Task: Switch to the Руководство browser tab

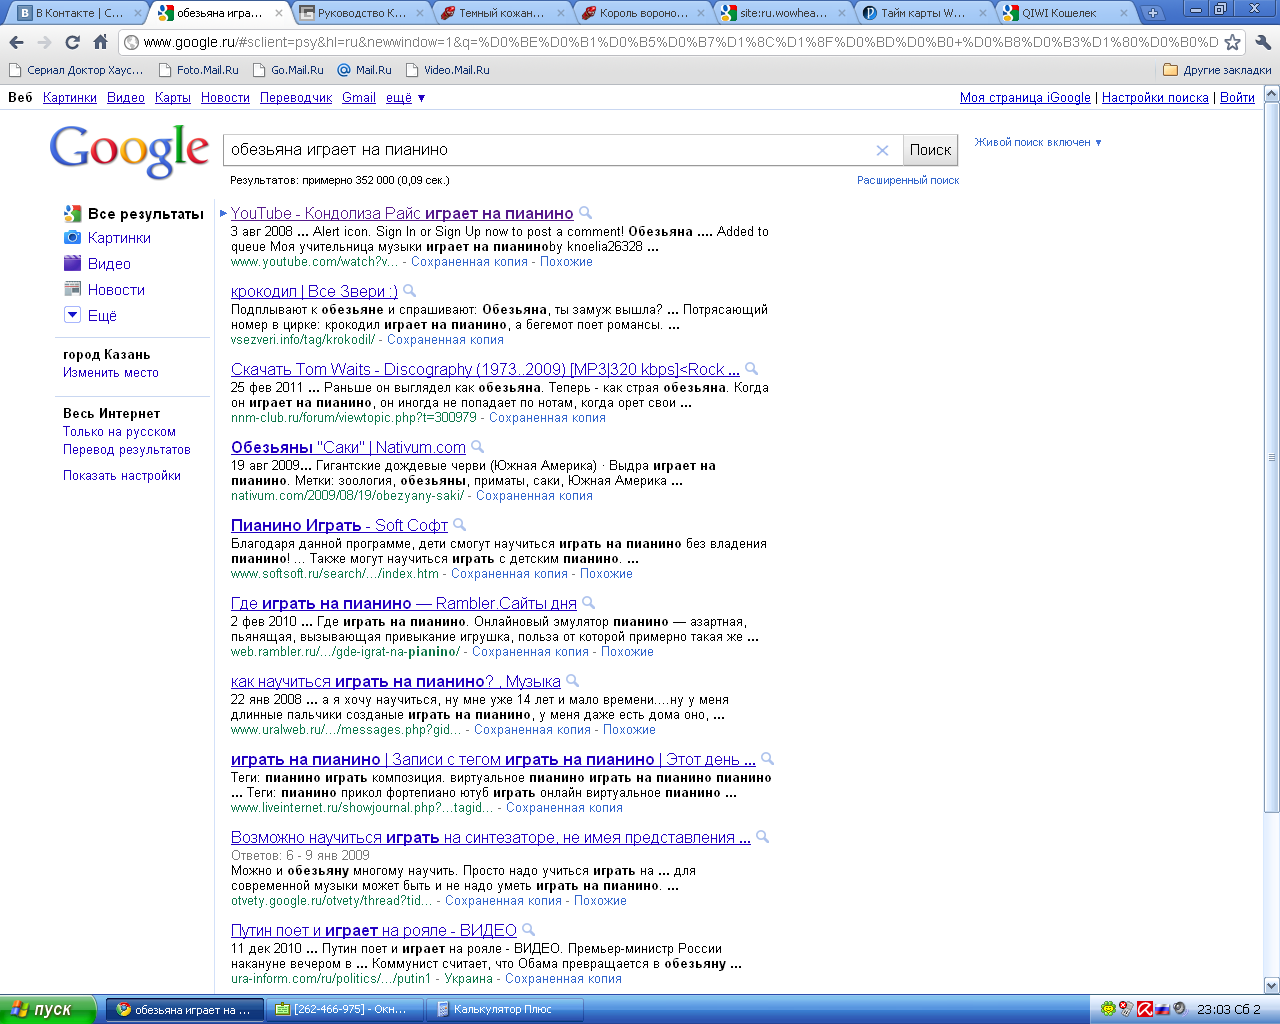Action: [362, 13]
